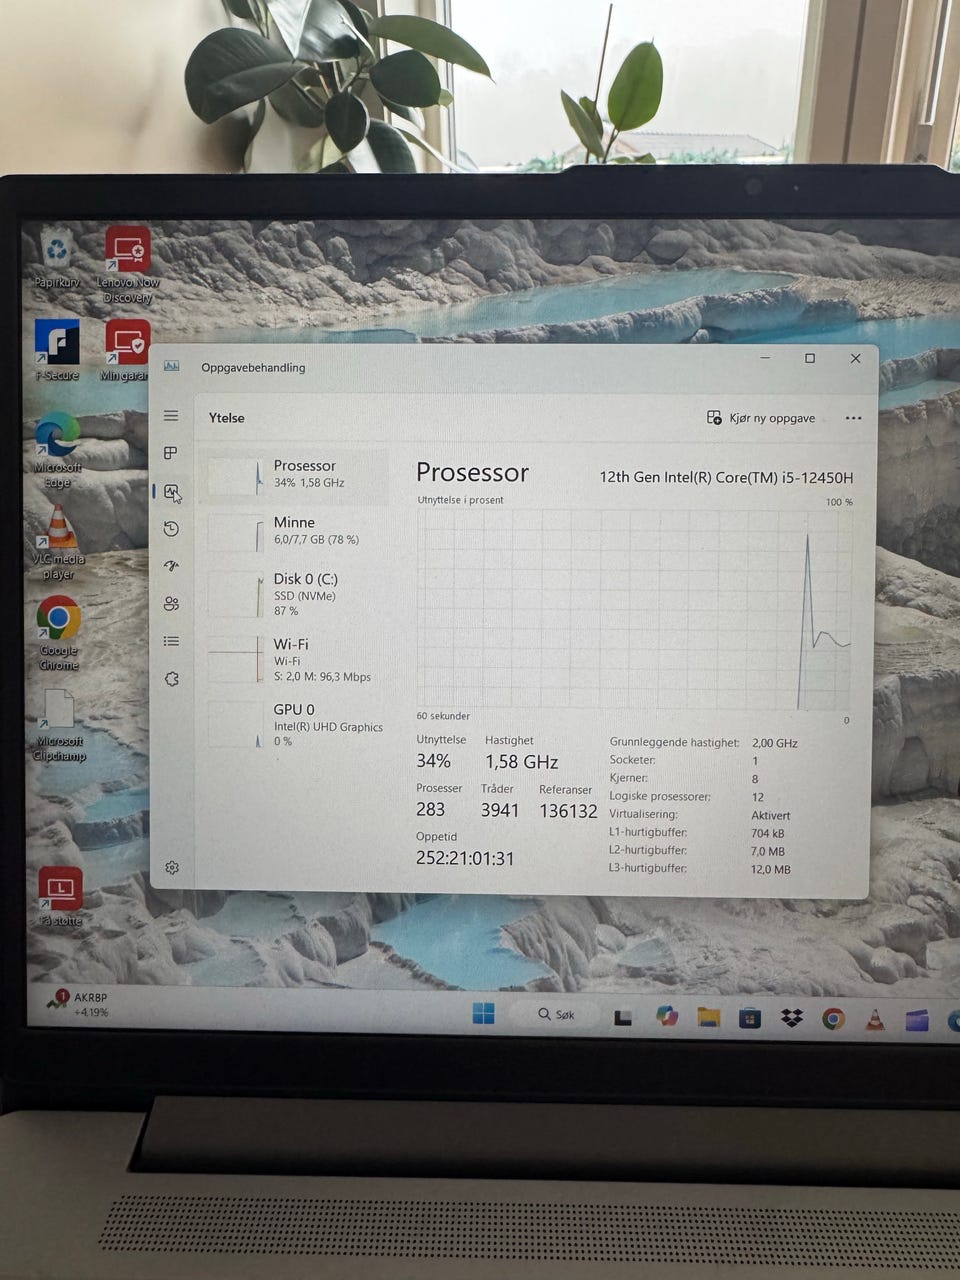960x1280 pixels.
Task: Select the Få støtte desktop icon
Action: tap(60, 896)
